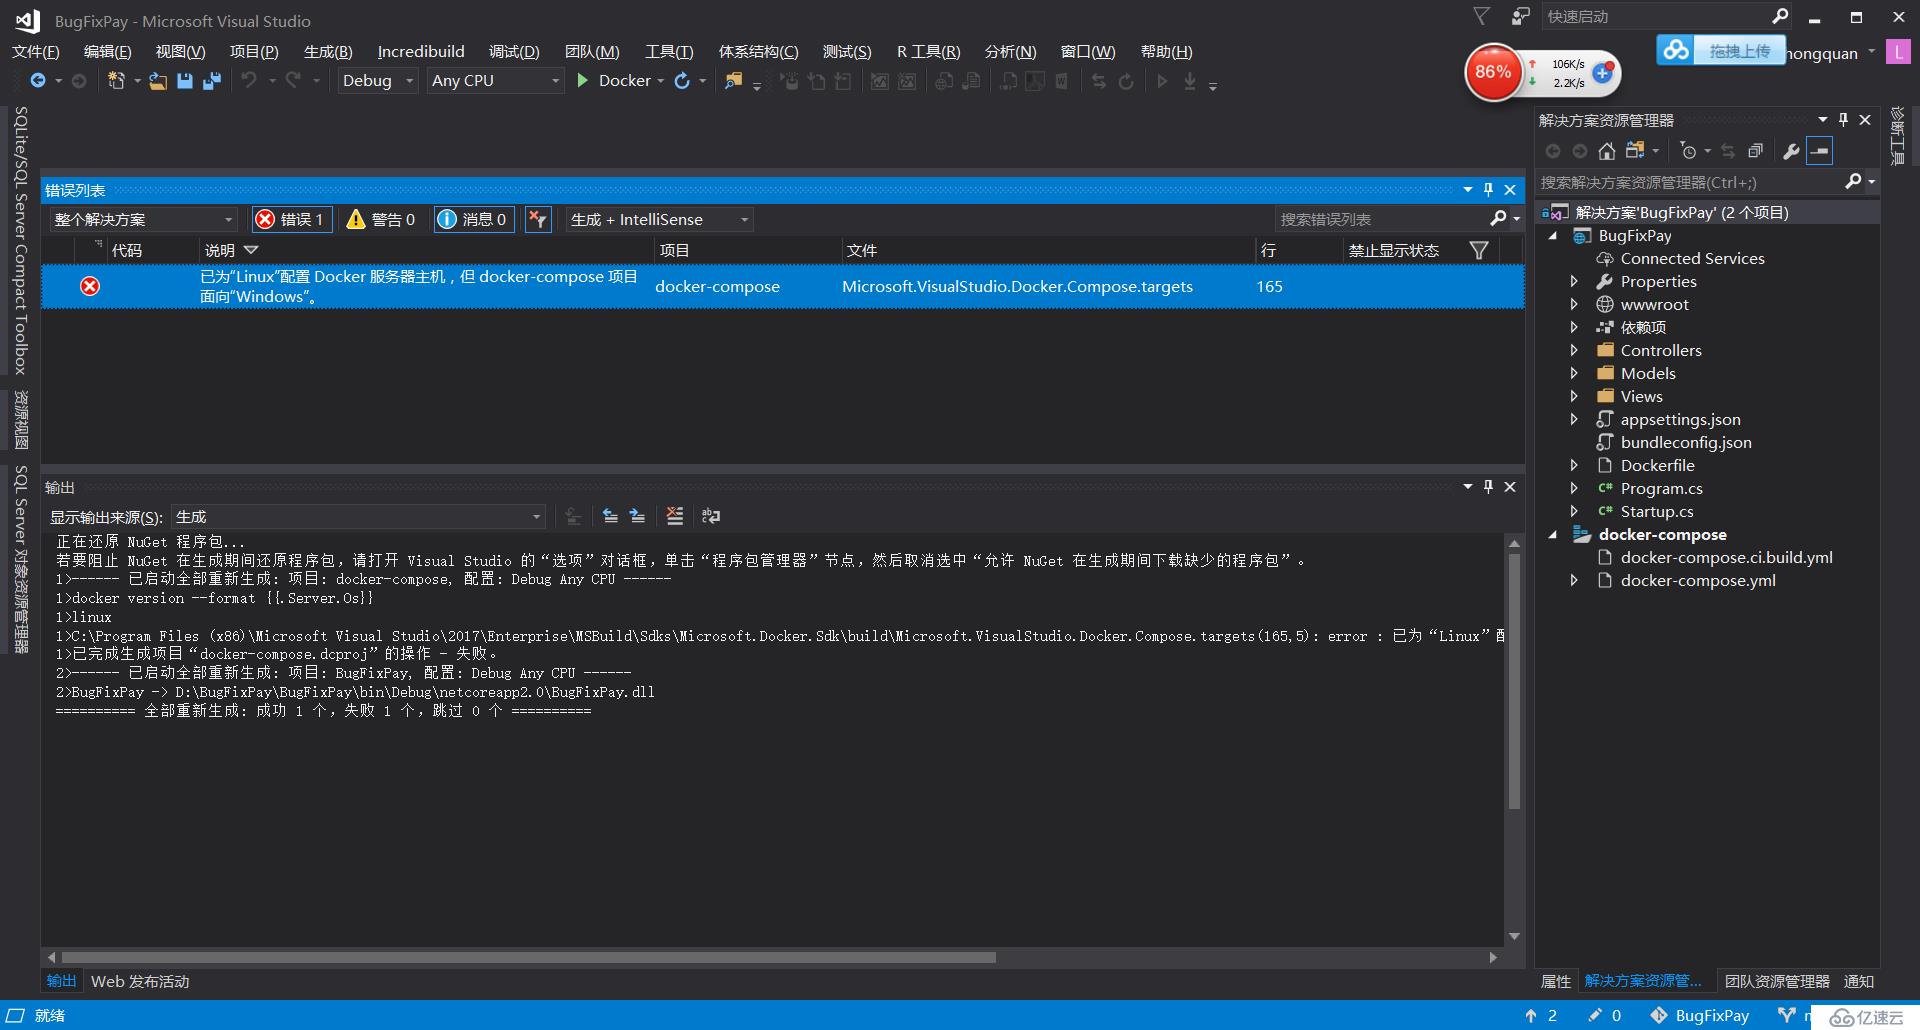Expand the Controllers folder node
The width and height of the screenshot is (1920, 1030).
(1573, 350)
